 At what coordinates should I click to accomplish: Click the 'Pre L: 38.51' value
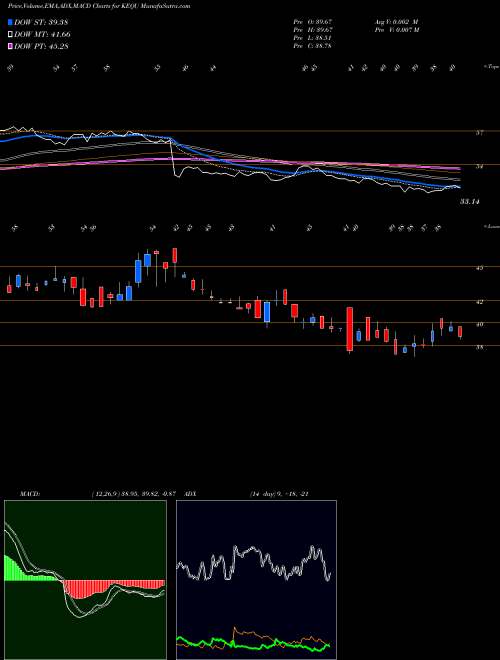(313, 38)
